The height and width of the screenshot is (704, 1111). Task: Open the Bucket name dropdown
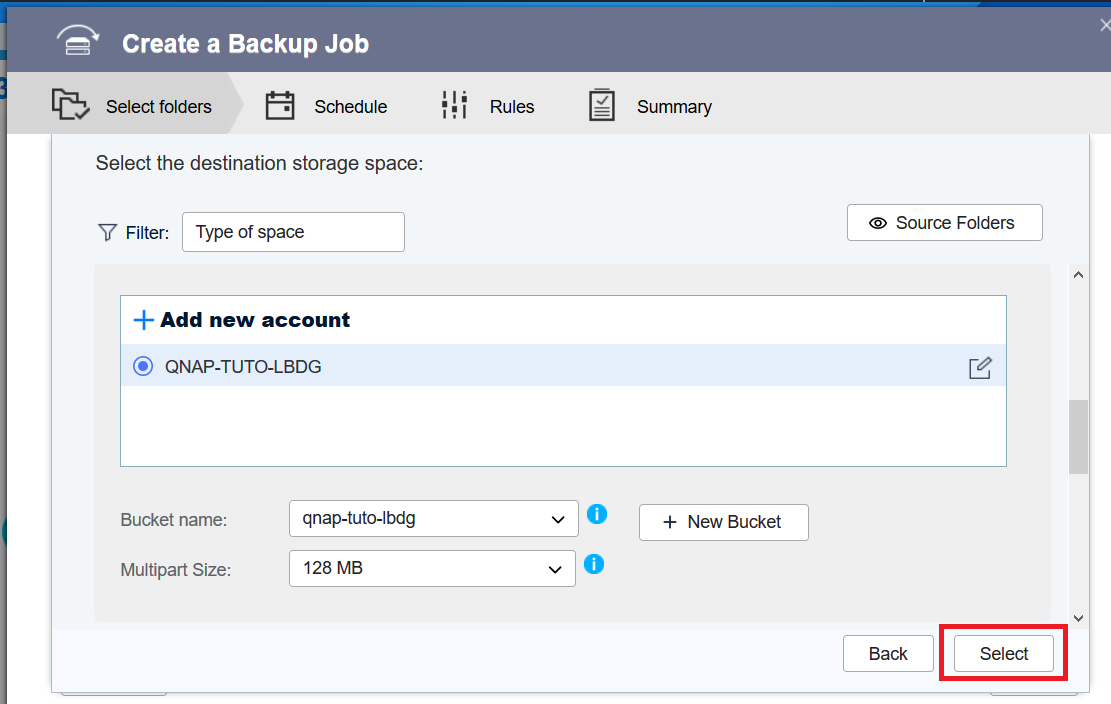434,518
